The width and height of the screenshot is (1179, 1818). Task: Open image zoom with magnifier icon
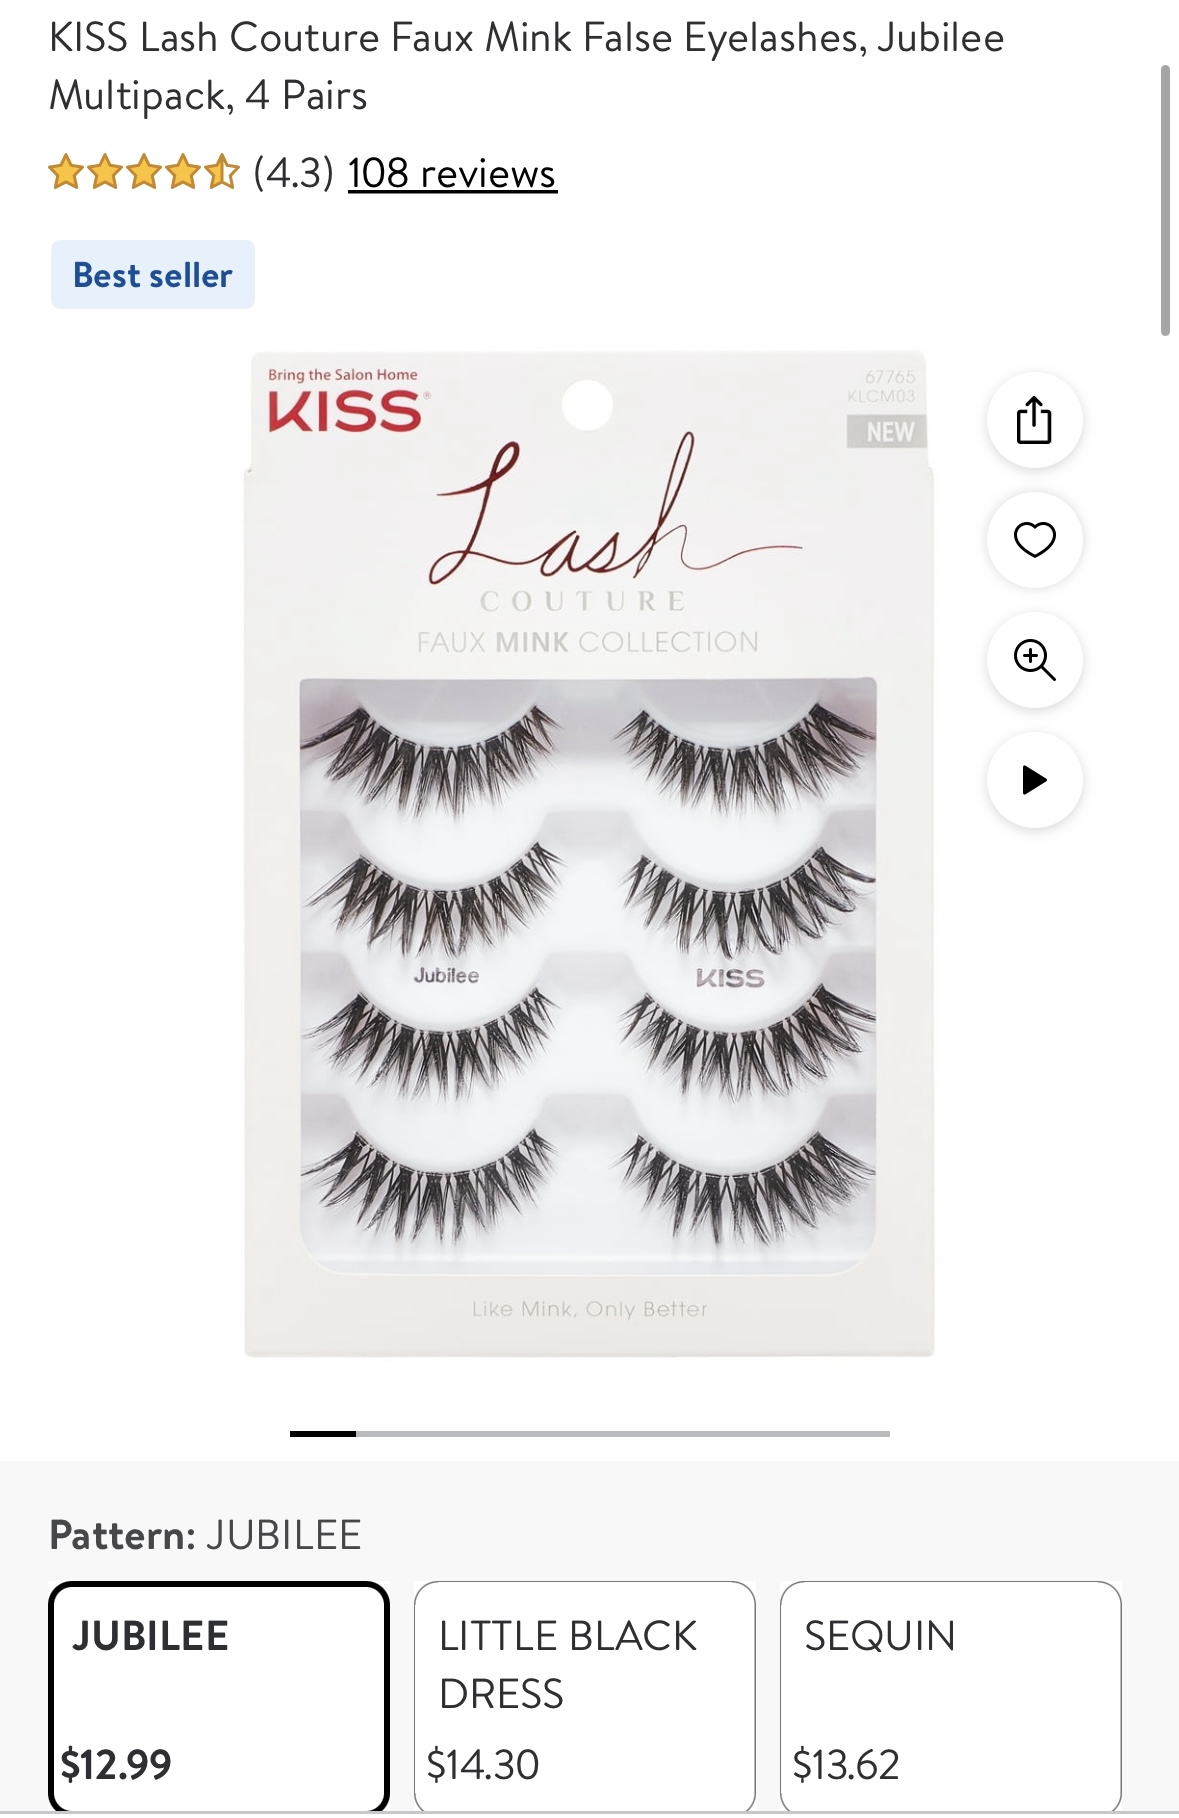[1034, 660]
